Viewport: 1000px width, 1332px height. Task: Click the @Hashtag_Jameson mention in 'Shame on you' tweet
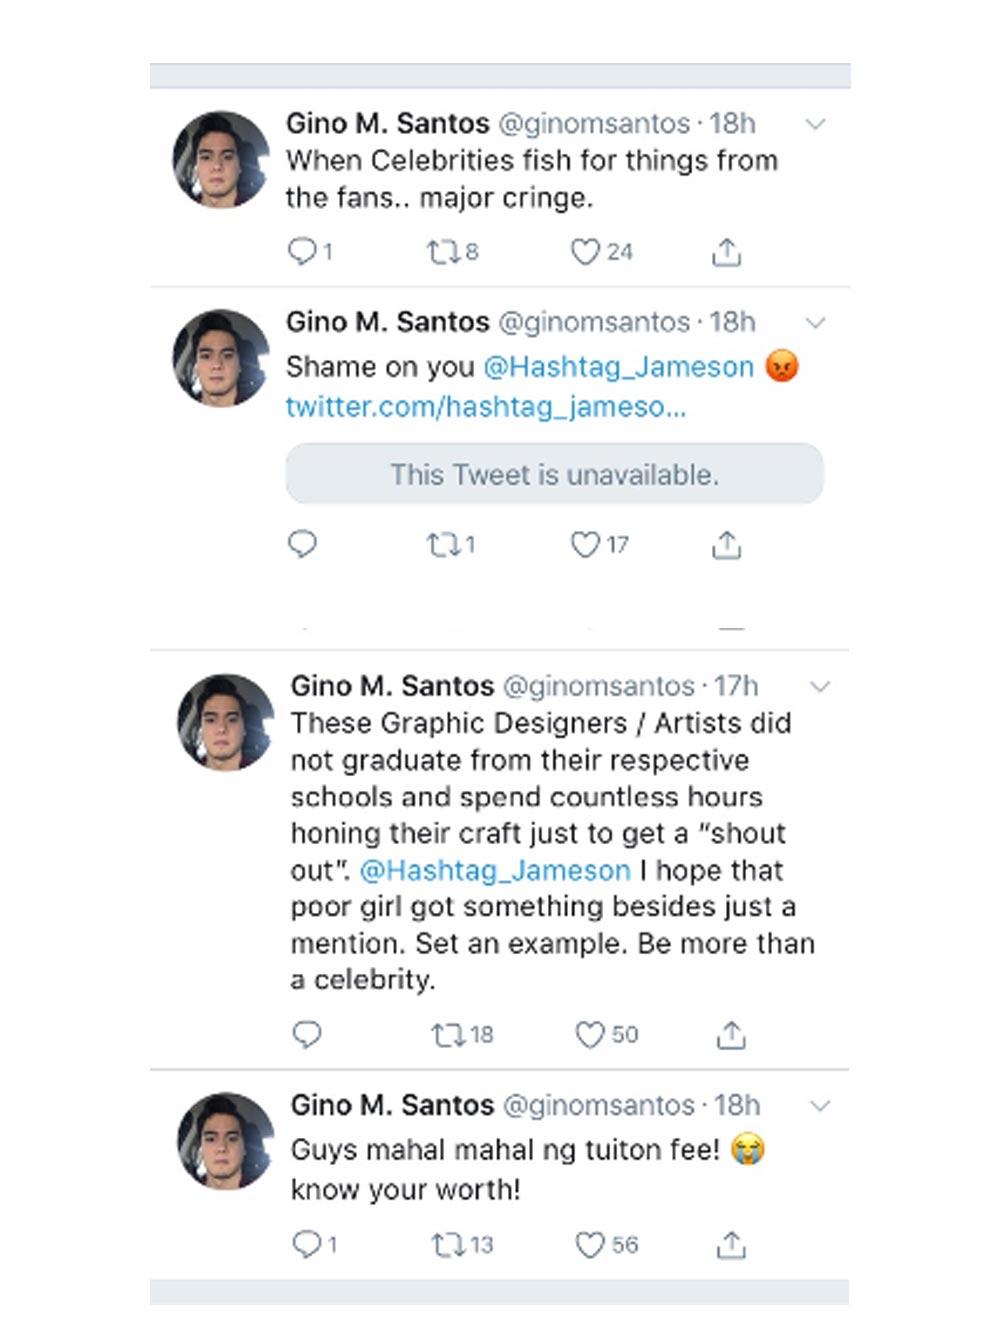[618, 367]
